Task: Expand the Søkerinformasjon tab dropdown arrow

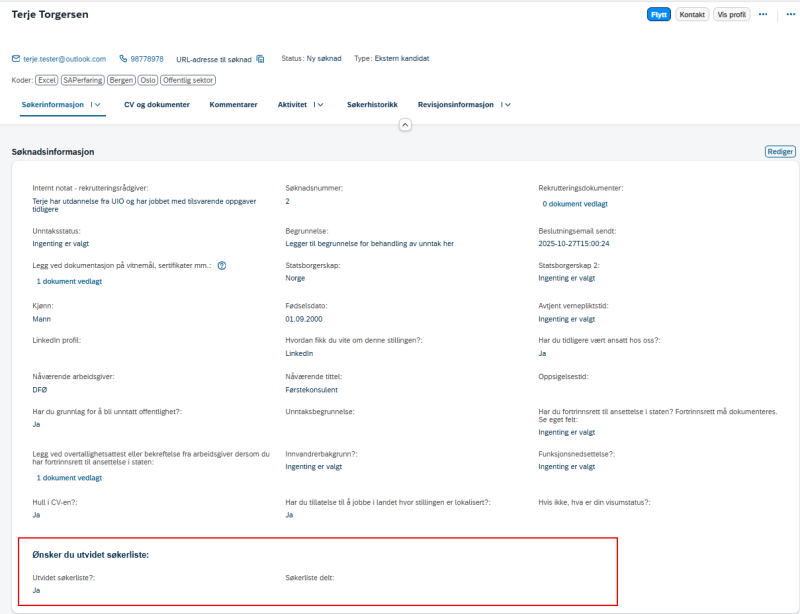Action: (97, 105)
